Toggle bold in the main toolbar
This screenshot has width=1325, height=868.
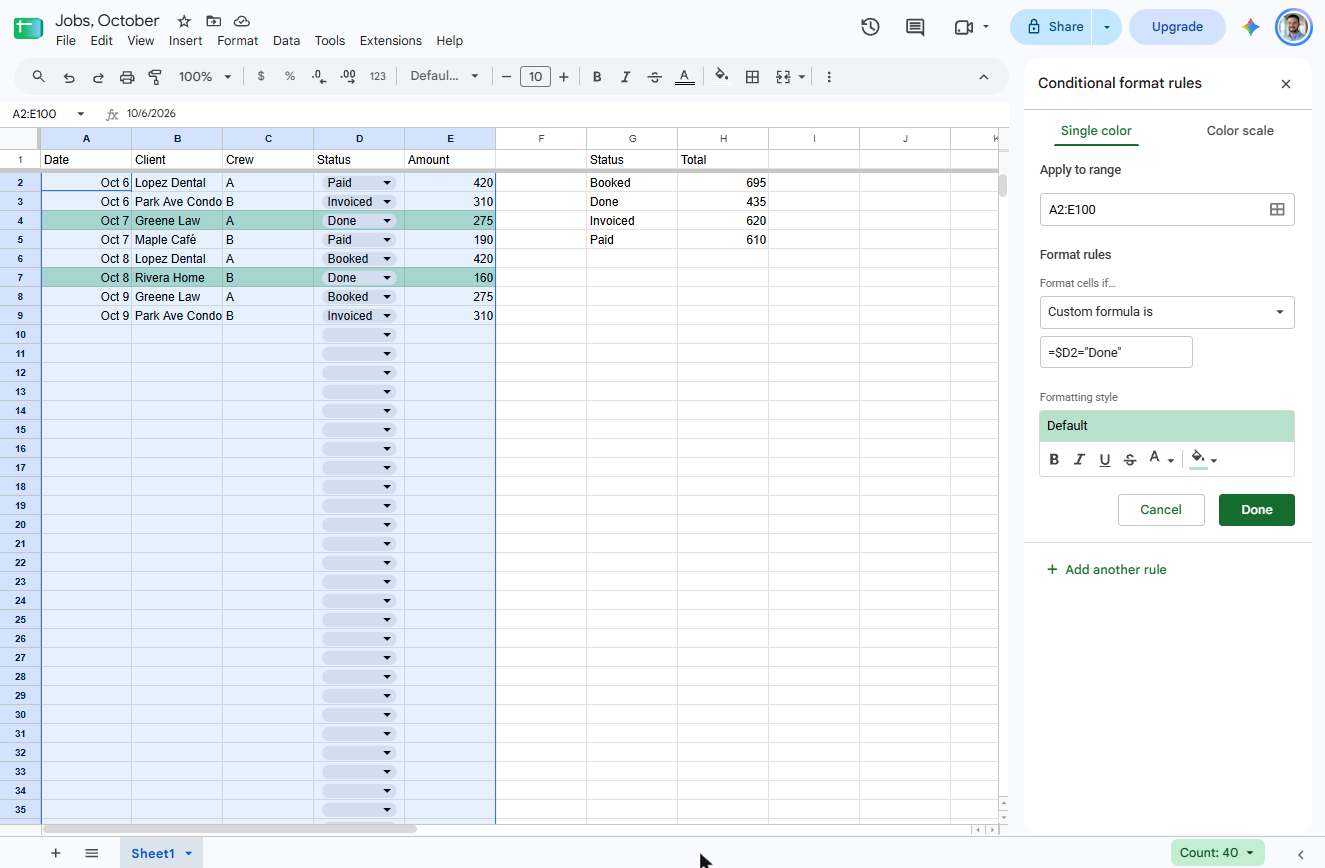(x=597, y=77)
